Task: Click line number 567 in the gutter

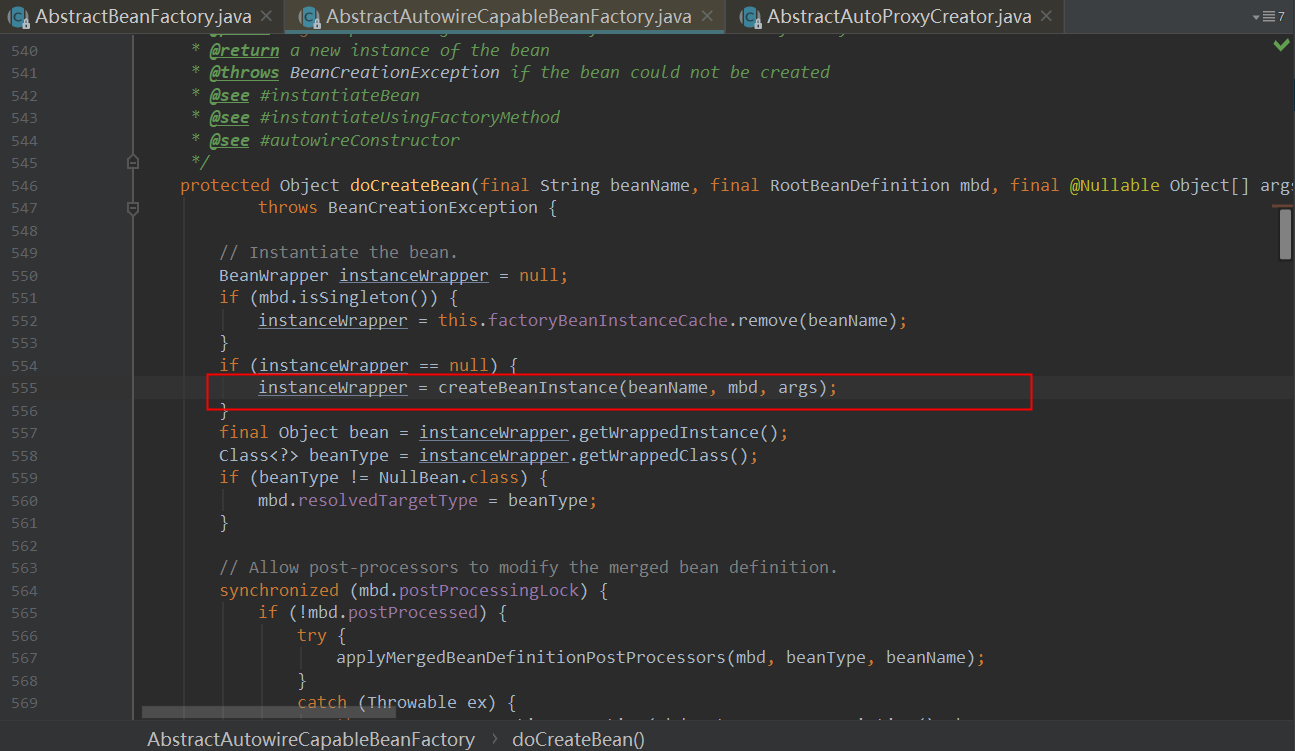Action: 24,658
